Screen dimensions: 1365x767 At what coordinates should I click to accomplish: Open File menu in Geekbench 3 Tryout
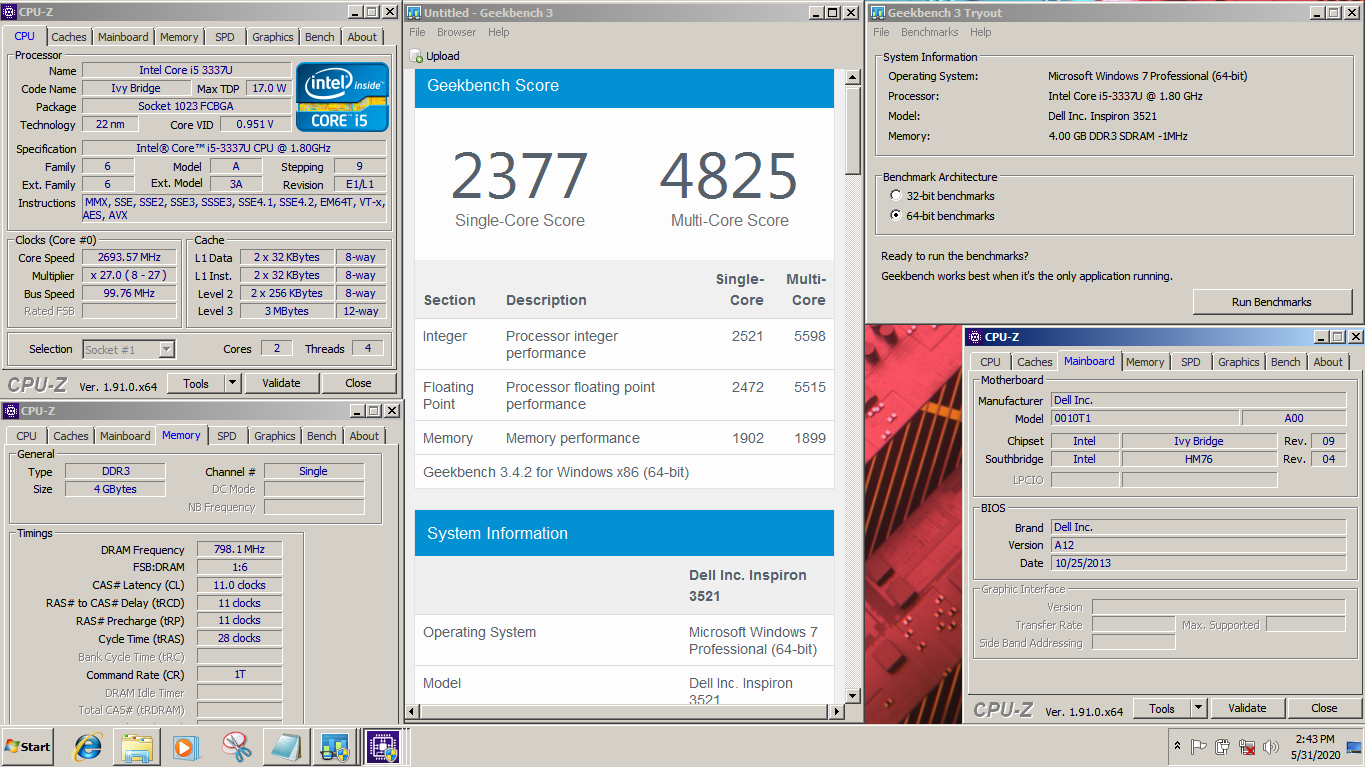click(881, 32)
